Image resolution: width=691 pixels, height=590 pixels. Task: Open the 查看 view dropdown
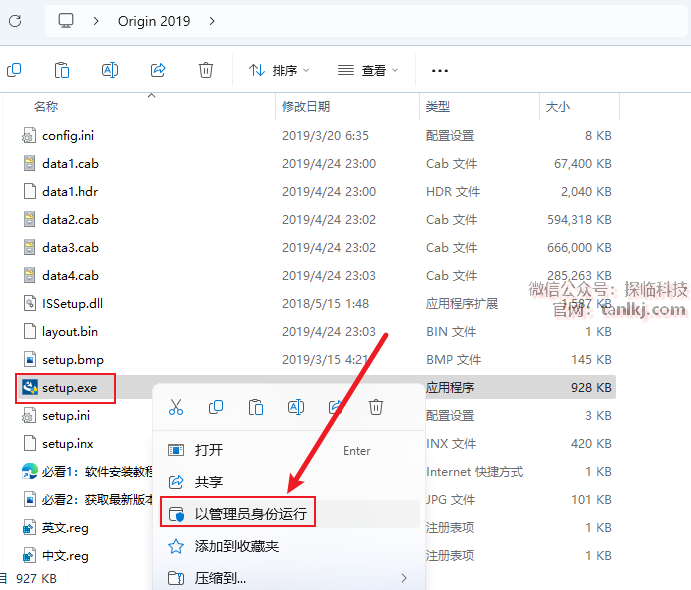pyautogui.click(x=368, y=70)
